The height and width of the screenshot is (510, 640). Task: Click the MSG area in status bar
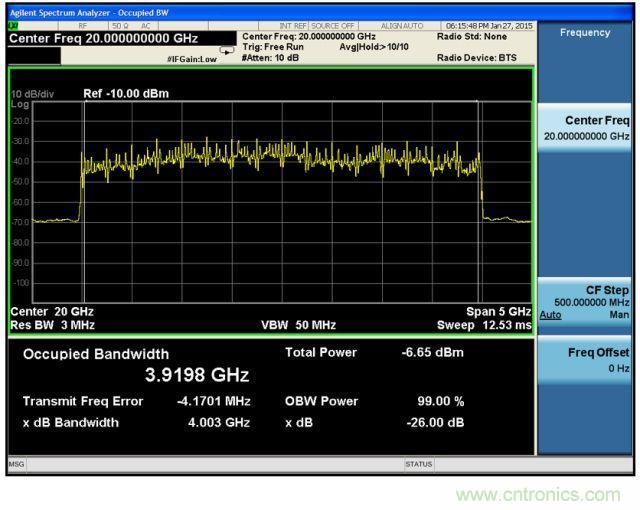(18, 464)
